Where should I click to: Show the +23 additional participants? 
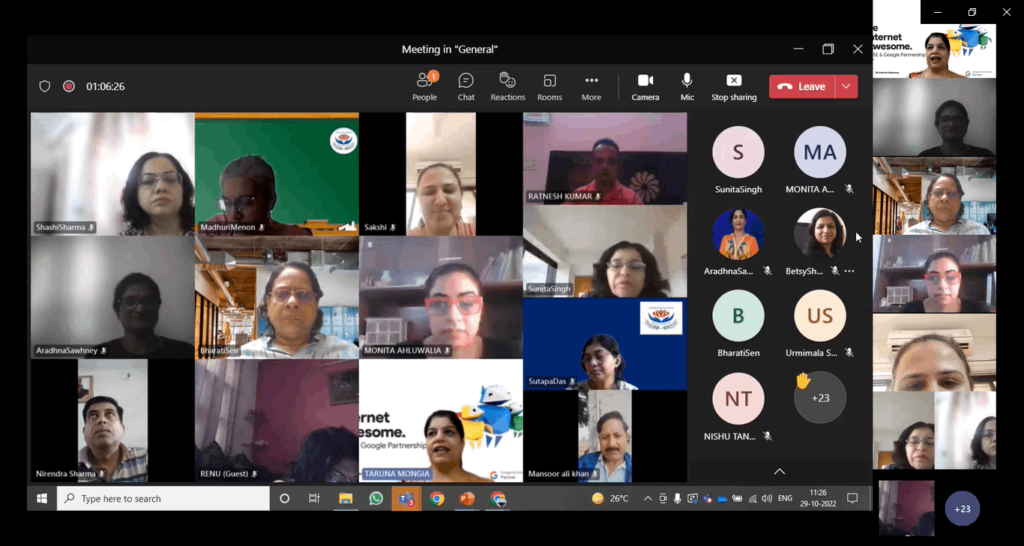click(820, 398)
